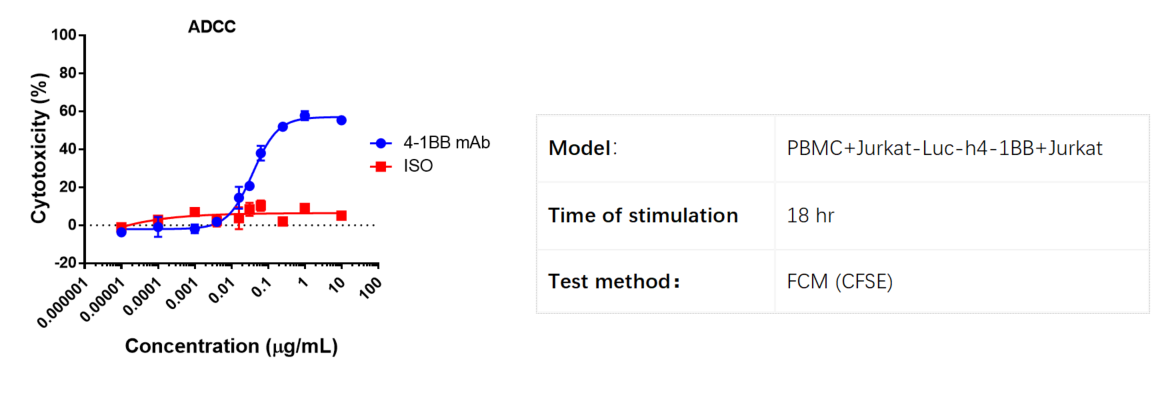Viewport: 1170px width, 406px height.
Task: Click the FCM (CFSE) table cell
Action: pos(962,281)
